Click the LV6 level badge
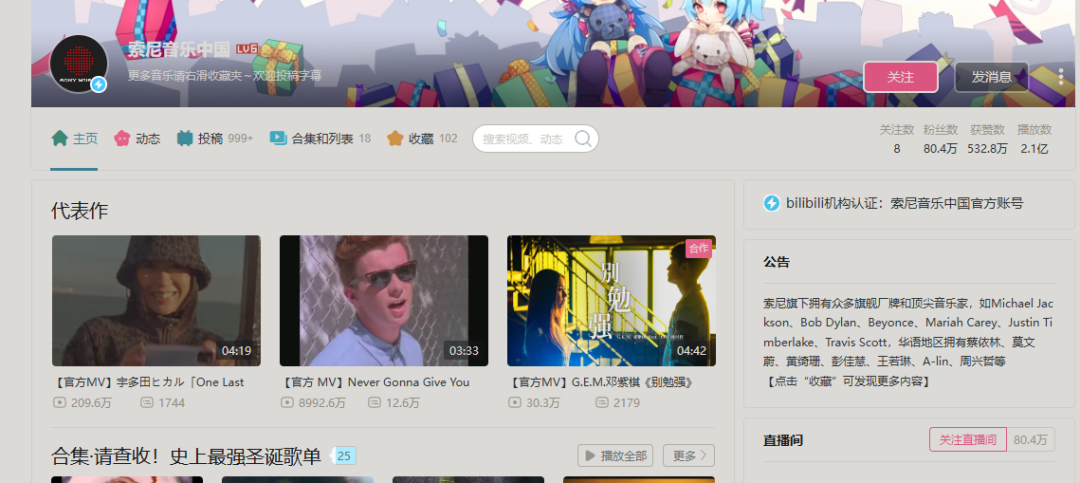Image resolution: width=1080 pixels, height=483 pixels. (246, 49)
